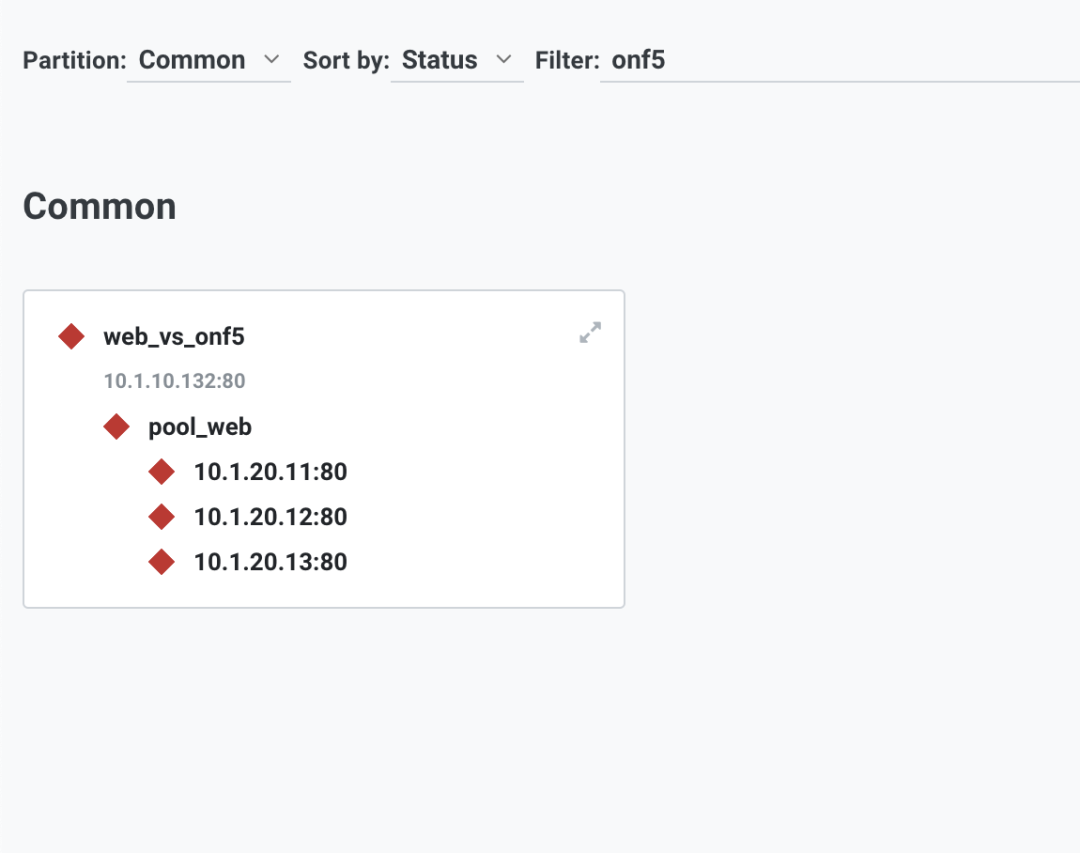
Task: Select virtual server address 10.1.10.132:80
Action: (x=174, y=381)
